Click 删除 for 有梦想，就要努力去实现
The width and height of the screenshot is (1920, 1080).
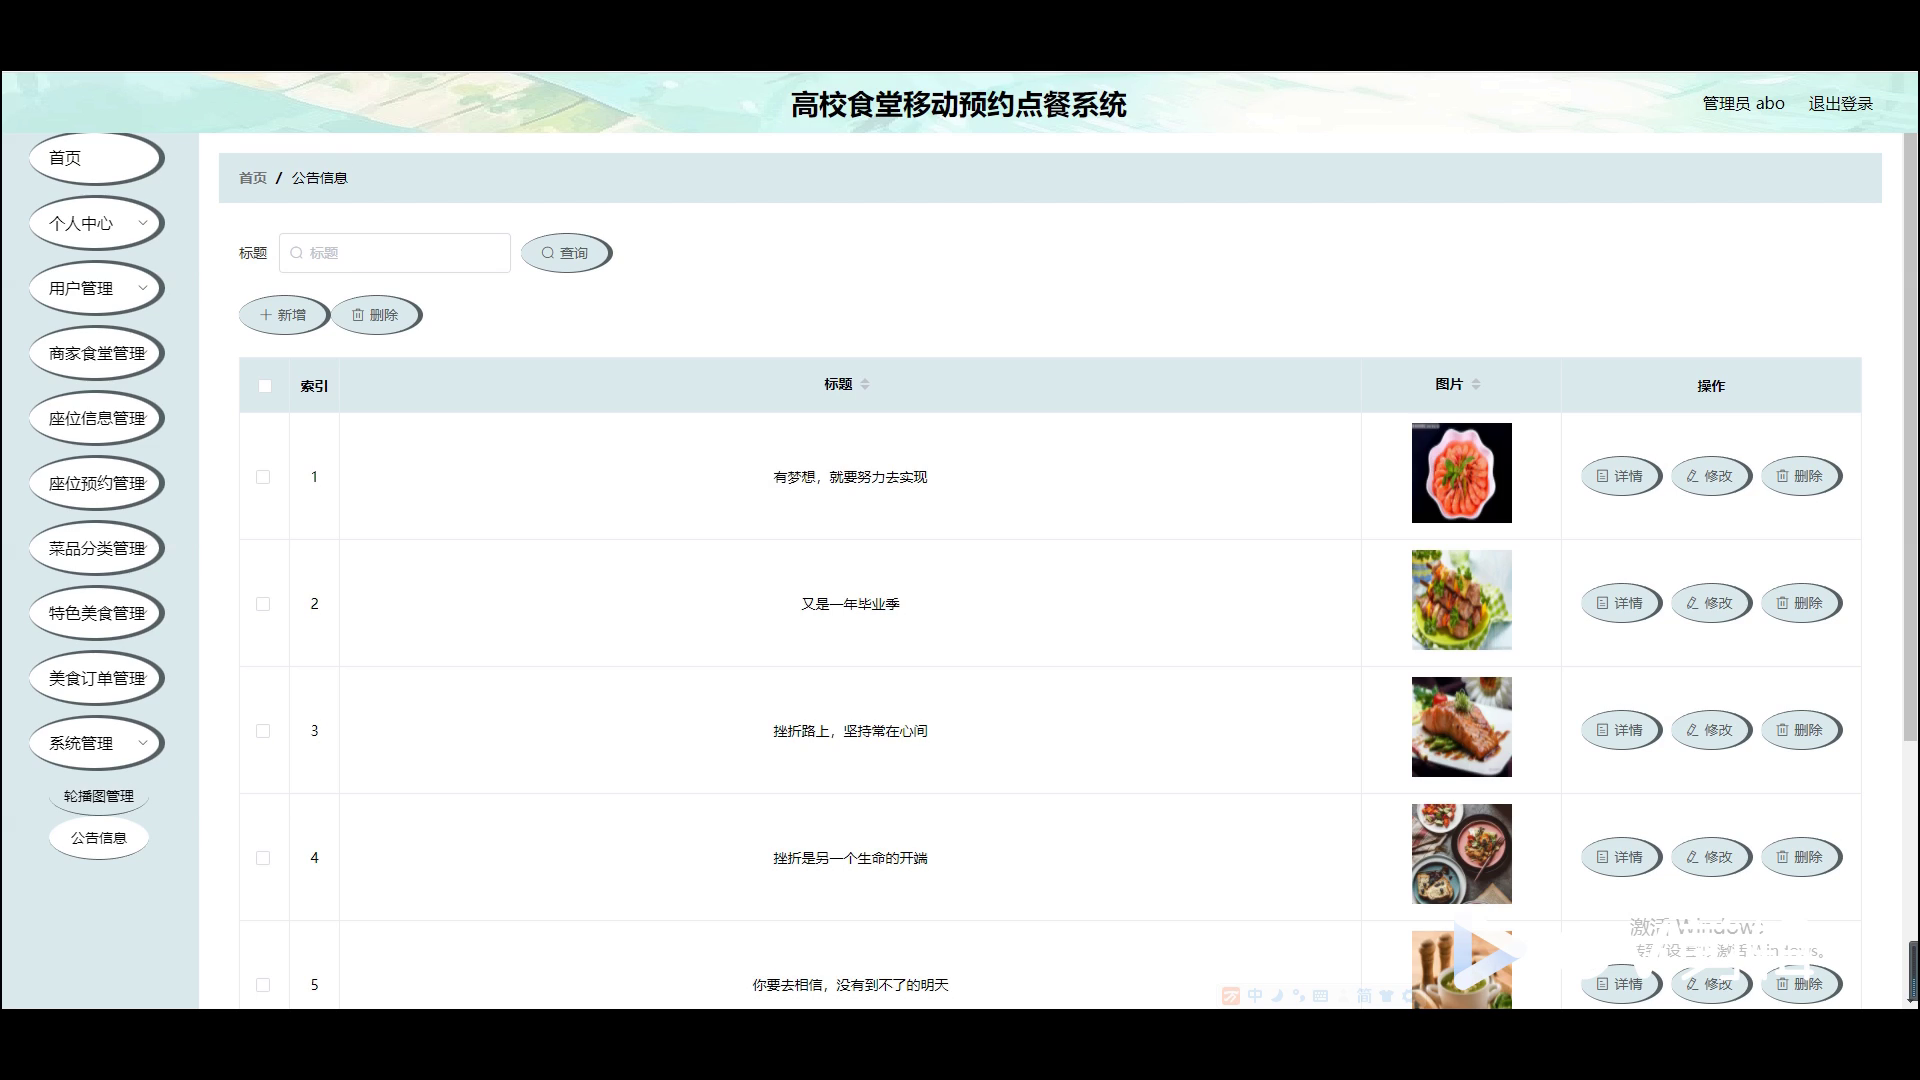pyautogui.click(x=1801, y=476)
